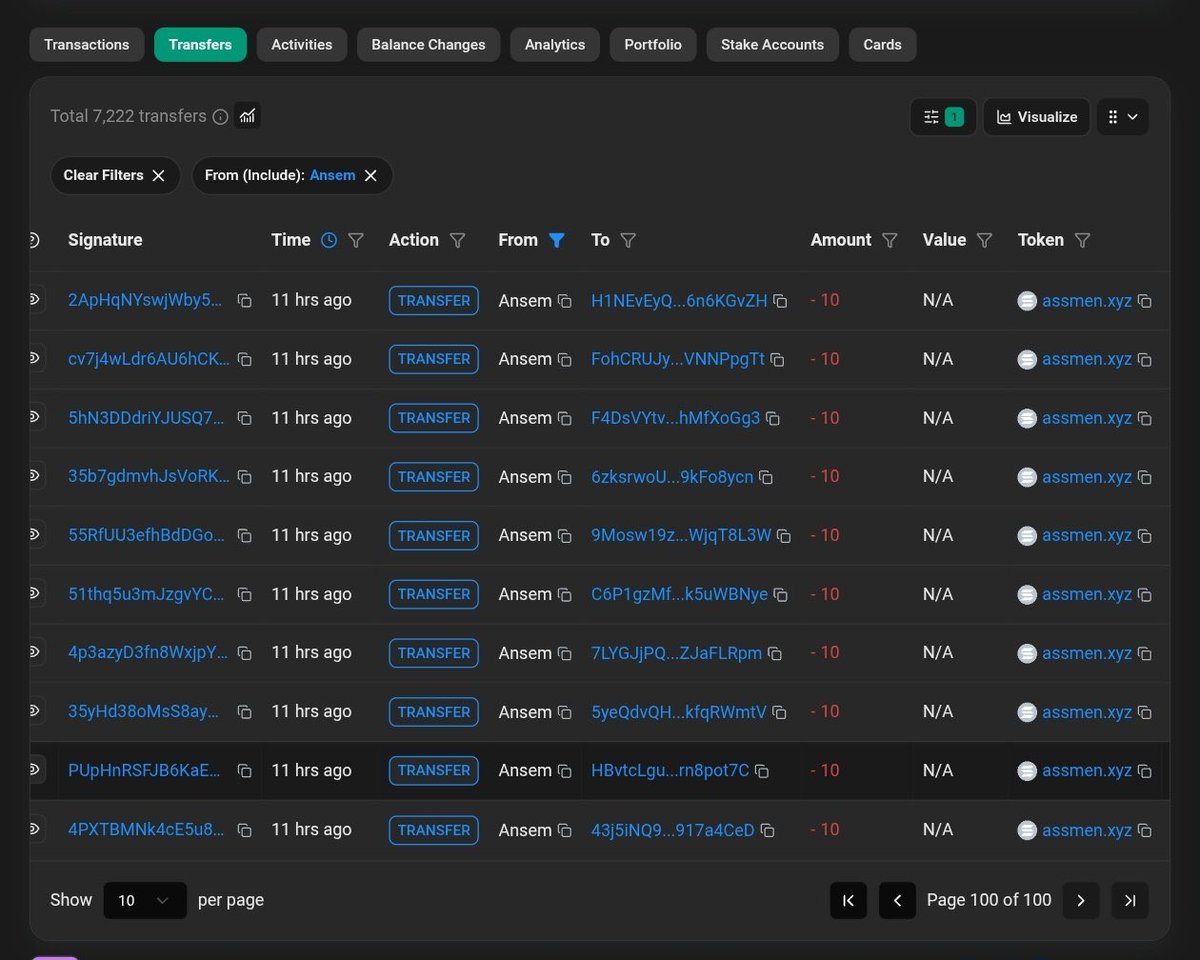The image size is (1200, 960).
Task: Open signature 4PXTBMNk4cE5u8 link
Action: tap(146, 829)
